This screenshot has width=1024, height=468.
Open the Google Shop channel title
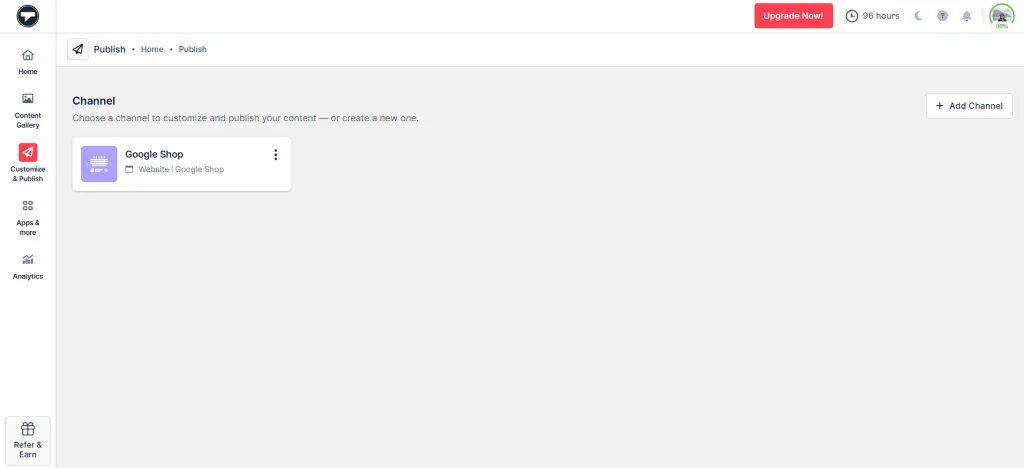click(x=154, y=154)
